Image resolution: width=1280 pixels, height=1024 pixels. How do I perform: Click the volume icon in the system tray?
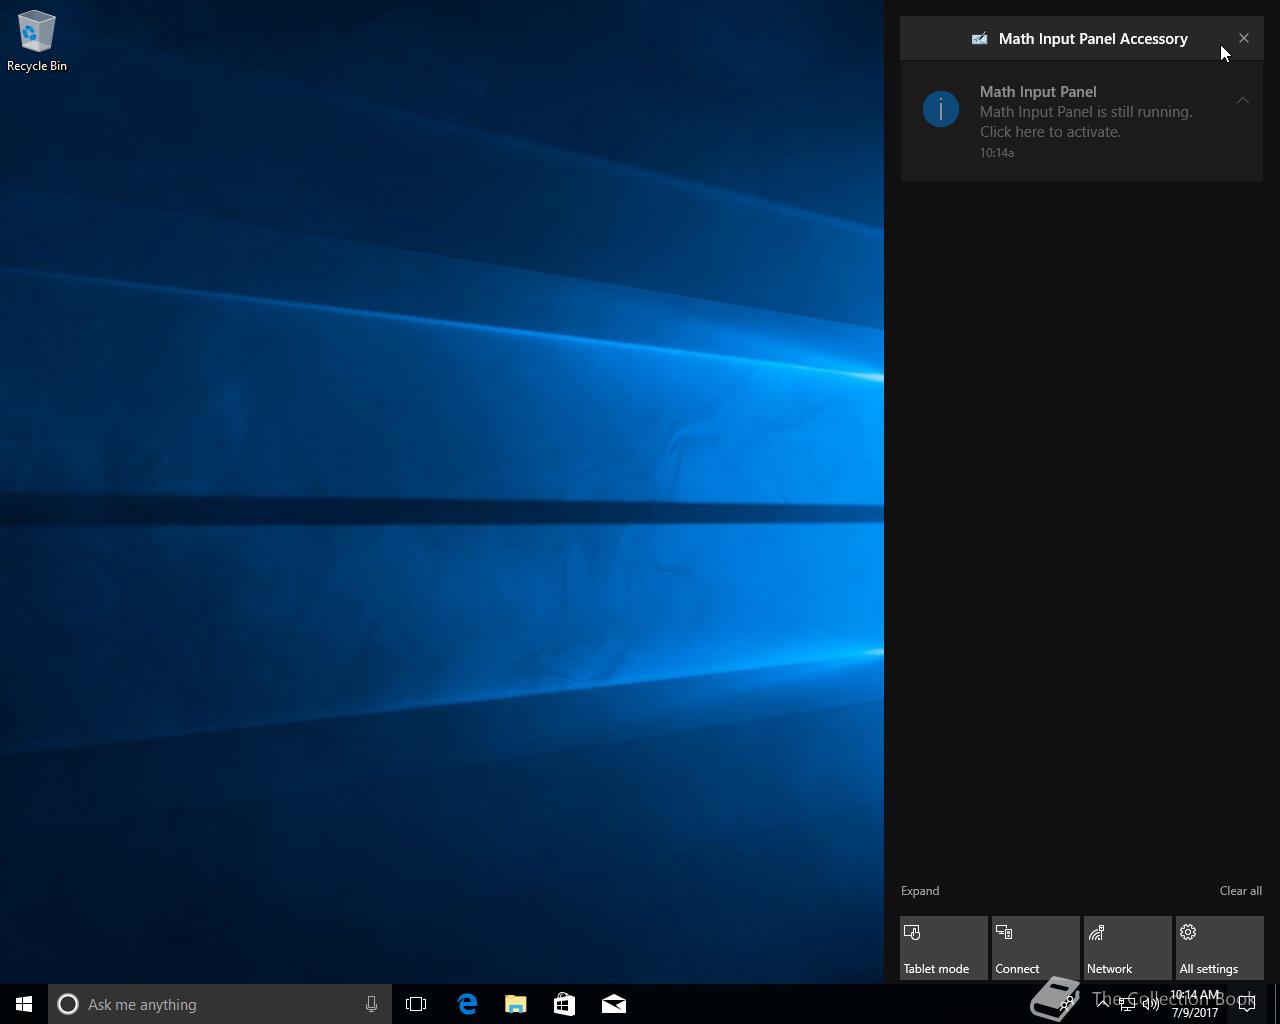(x=1150, y=1004)
